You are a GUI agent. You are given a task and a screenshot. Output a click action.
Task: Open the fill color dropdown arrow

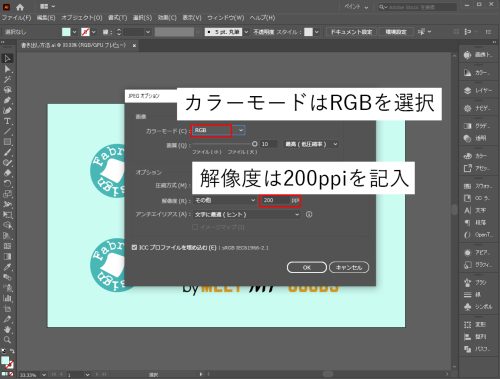coord(74,32)
